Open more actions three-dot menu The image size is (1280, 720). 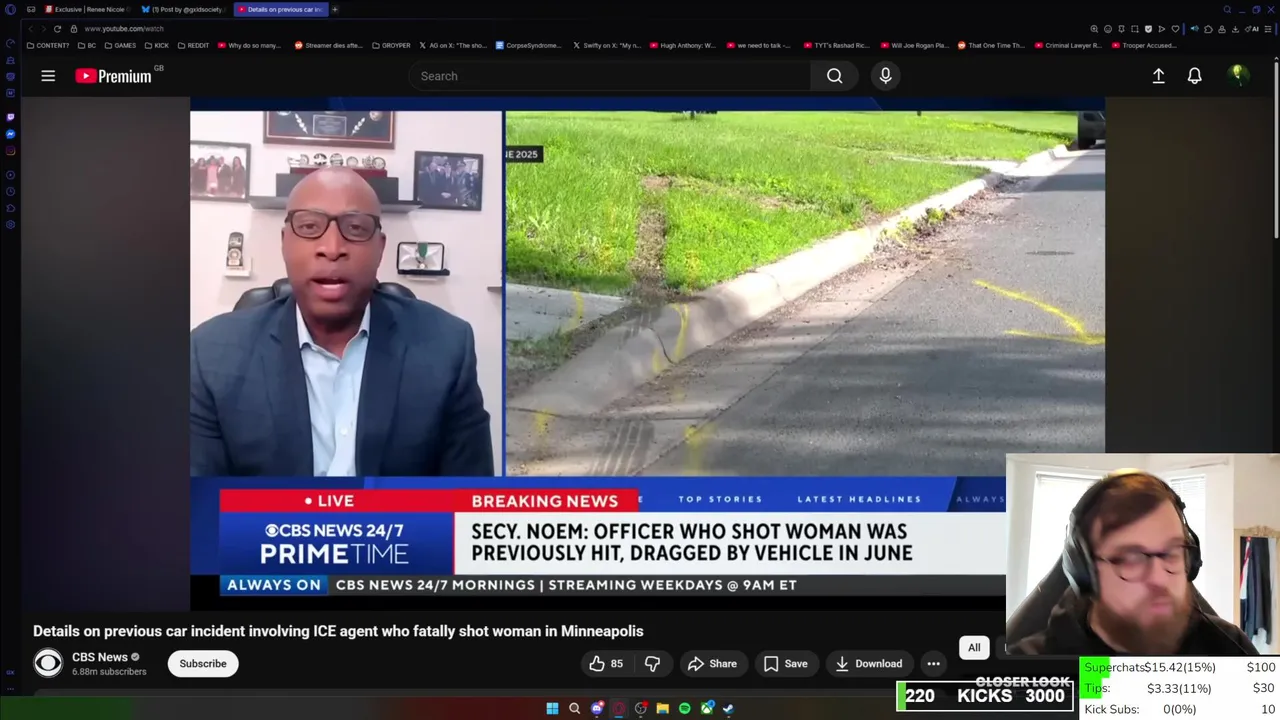click(933, 663)
